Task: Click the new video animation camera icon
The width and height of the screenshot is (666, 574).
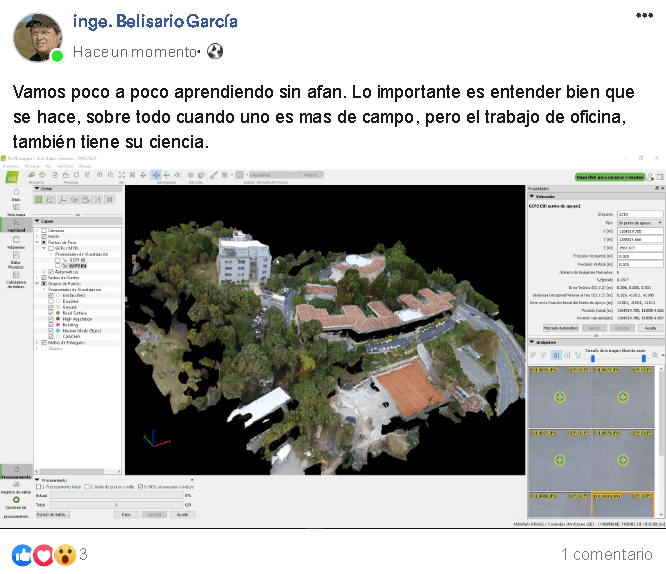Action: (x=86, y=199)
